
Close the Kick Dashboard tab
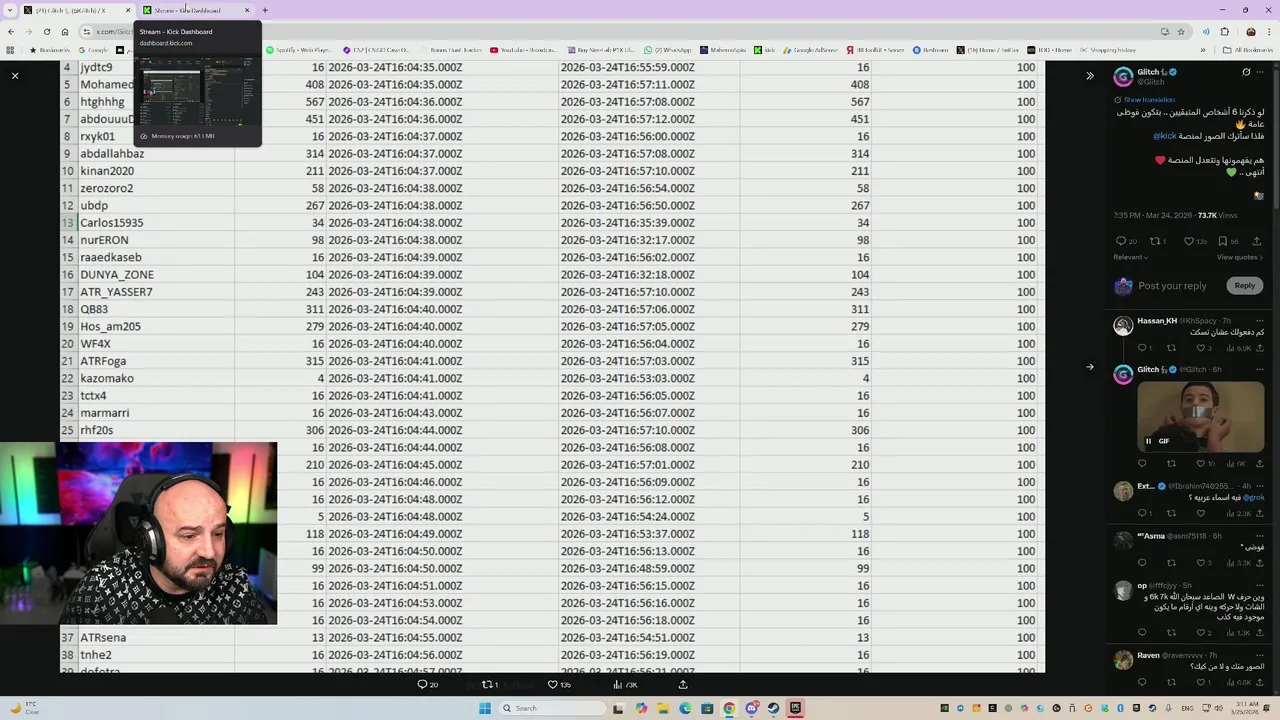247,10
